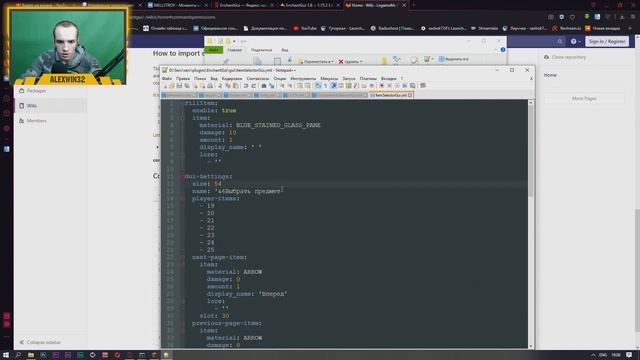Select the itemSelectorGui.yml tab in Notepad++
The height and width of the screenshot is (360, 640).
390,95
